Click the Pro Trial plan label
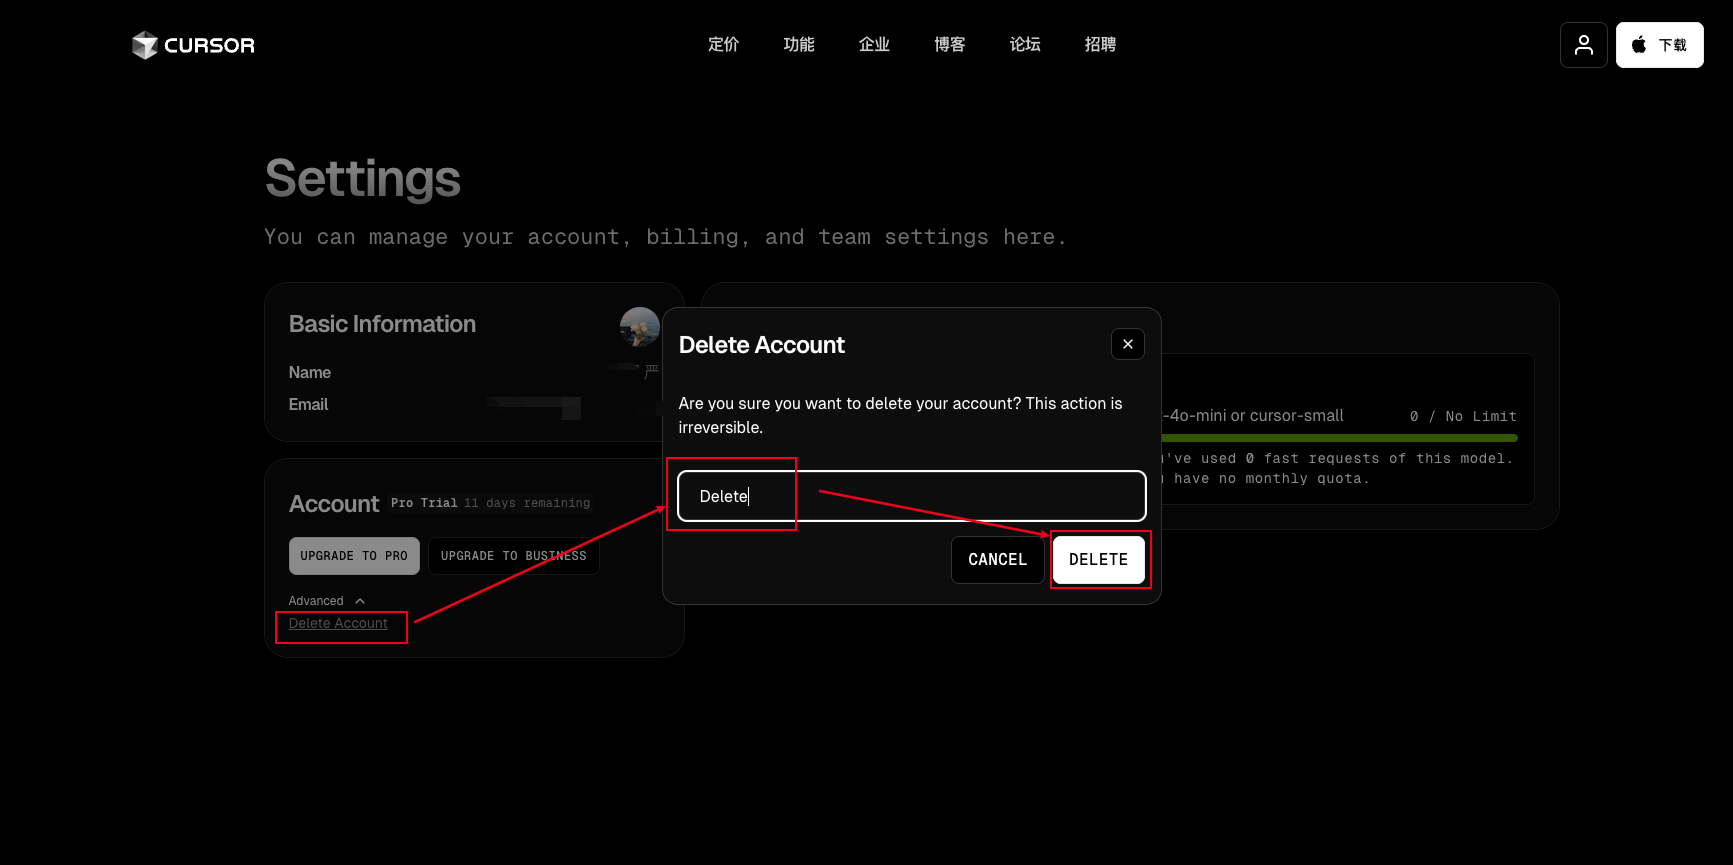 coord(424,503)
